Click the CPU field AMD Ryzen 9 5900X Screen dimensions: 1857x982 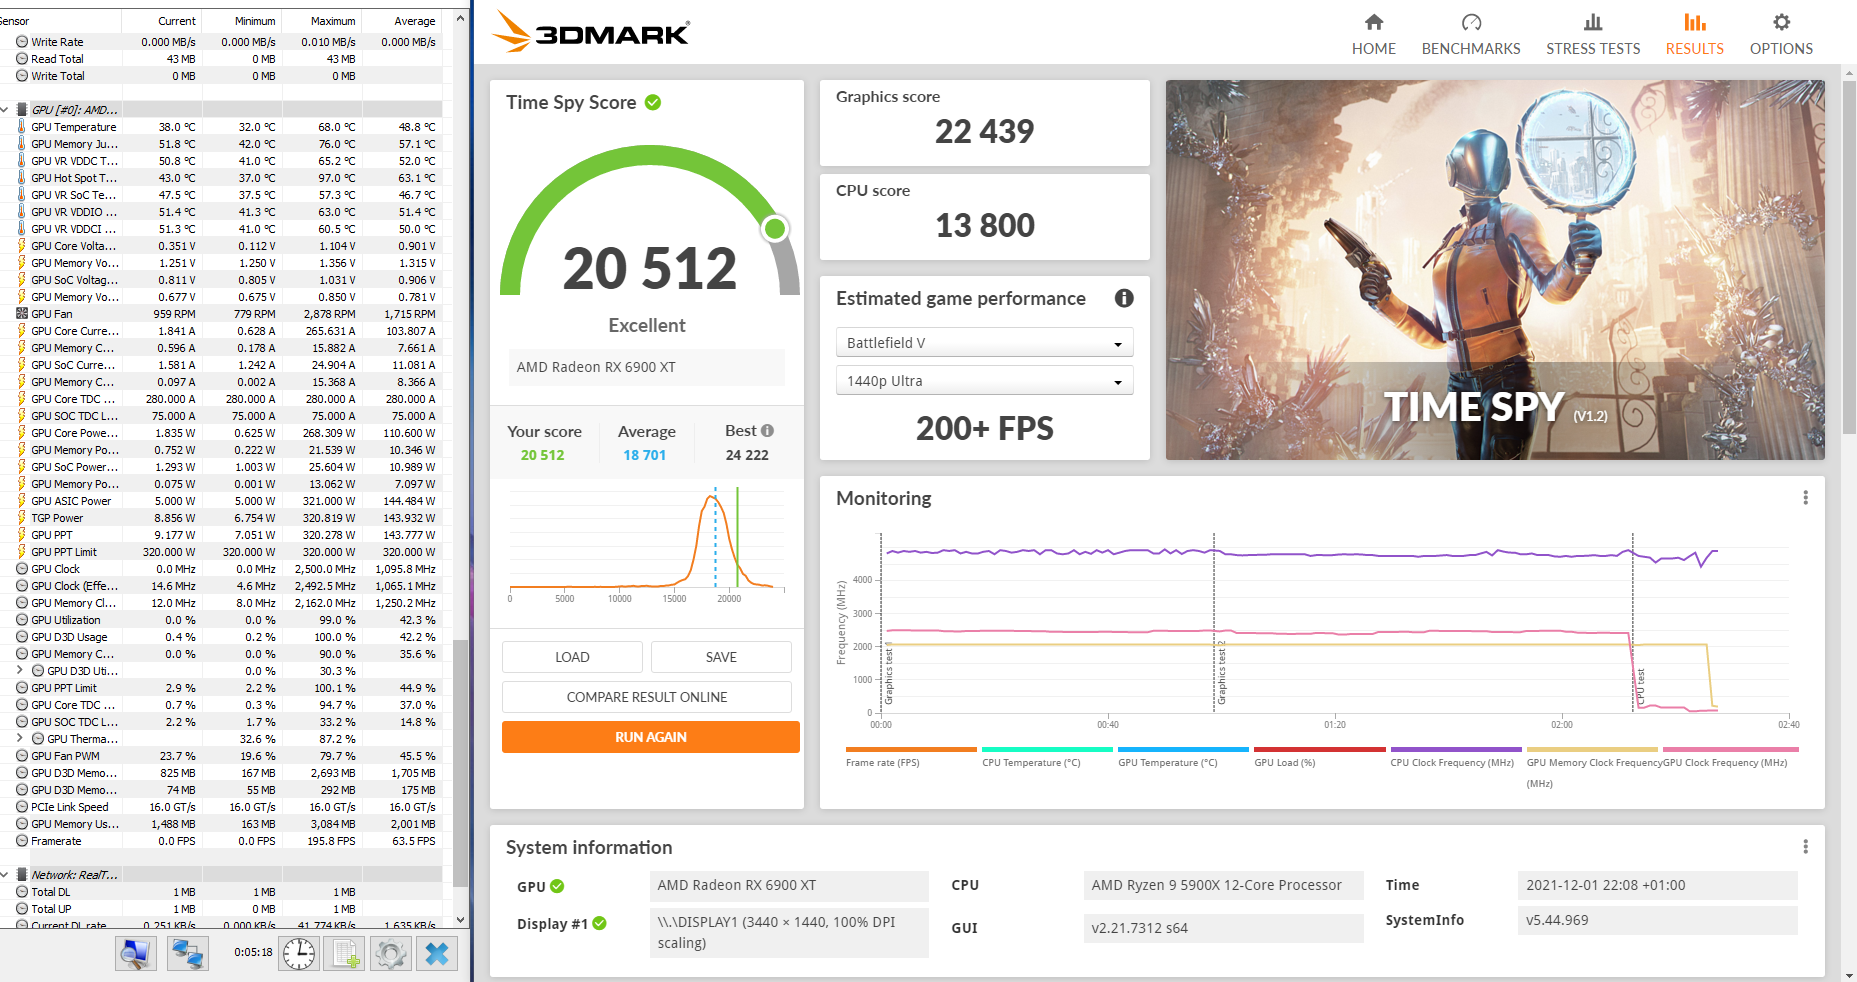click(x=1223, y=885)
